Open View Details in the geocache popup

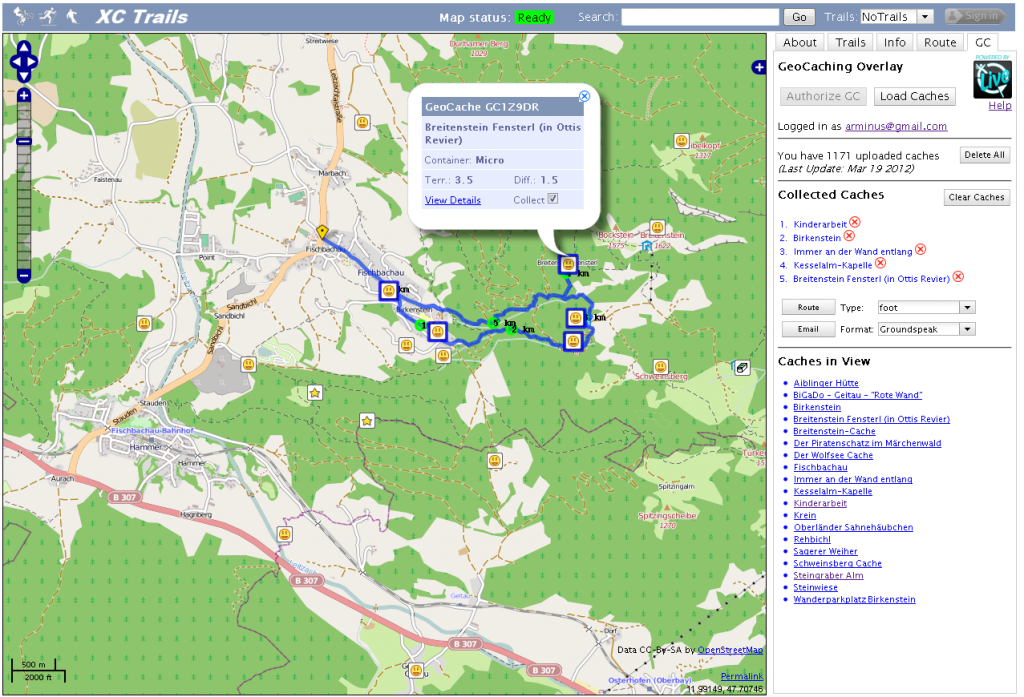point(453,200)
